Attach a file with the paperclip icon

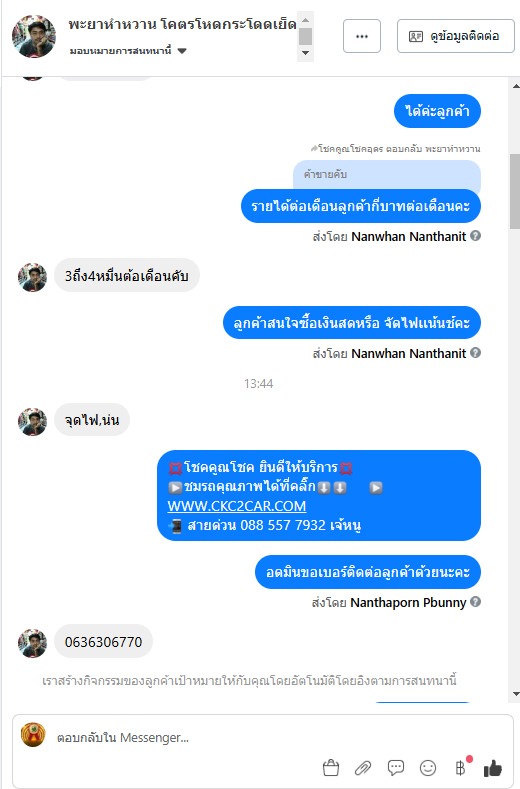[363, 768]
